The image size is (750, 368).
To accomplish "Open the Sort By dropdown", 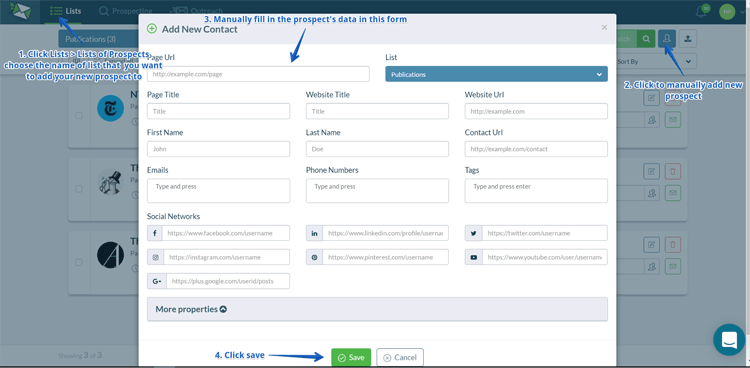I will (655, 61).
